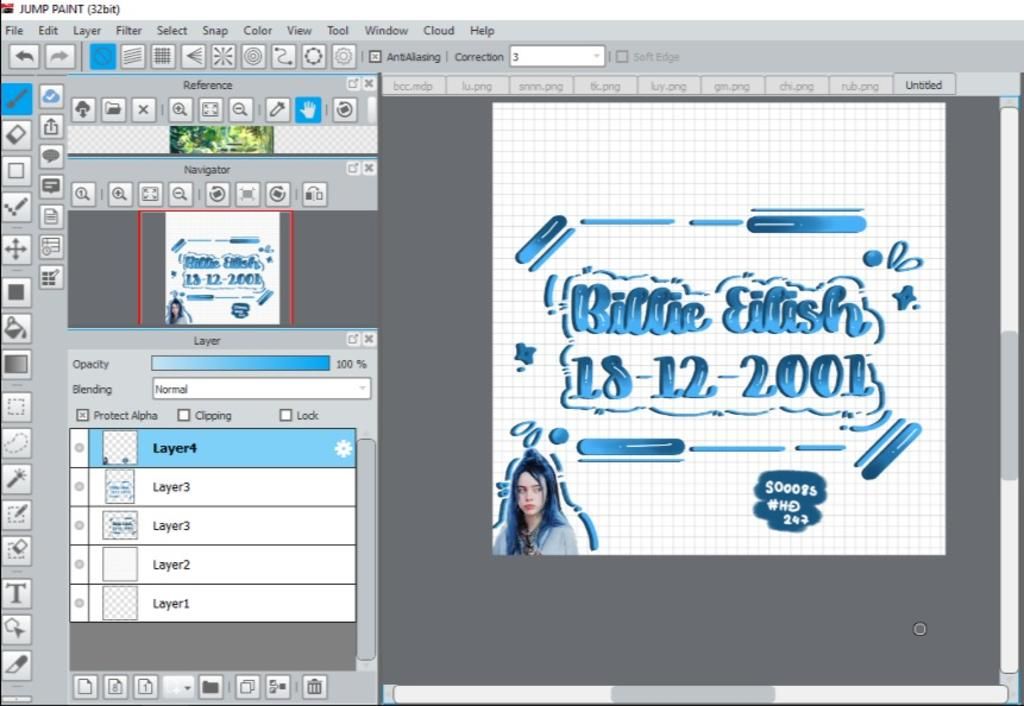Open the Snap menu

point(215,30)
